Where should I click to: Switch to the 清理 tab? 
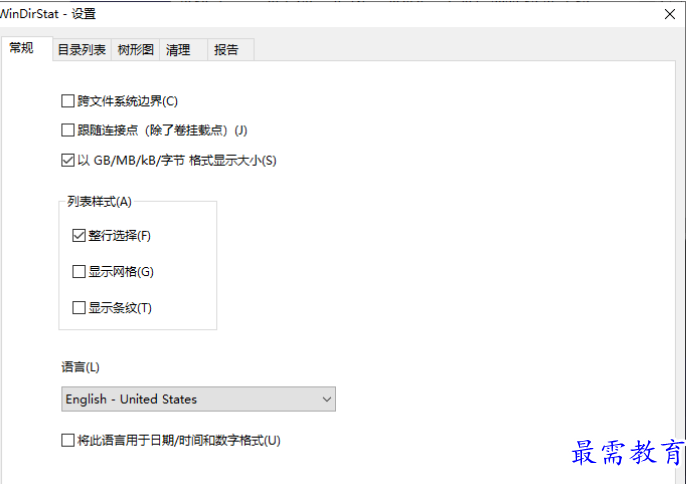tap(183, 50)
